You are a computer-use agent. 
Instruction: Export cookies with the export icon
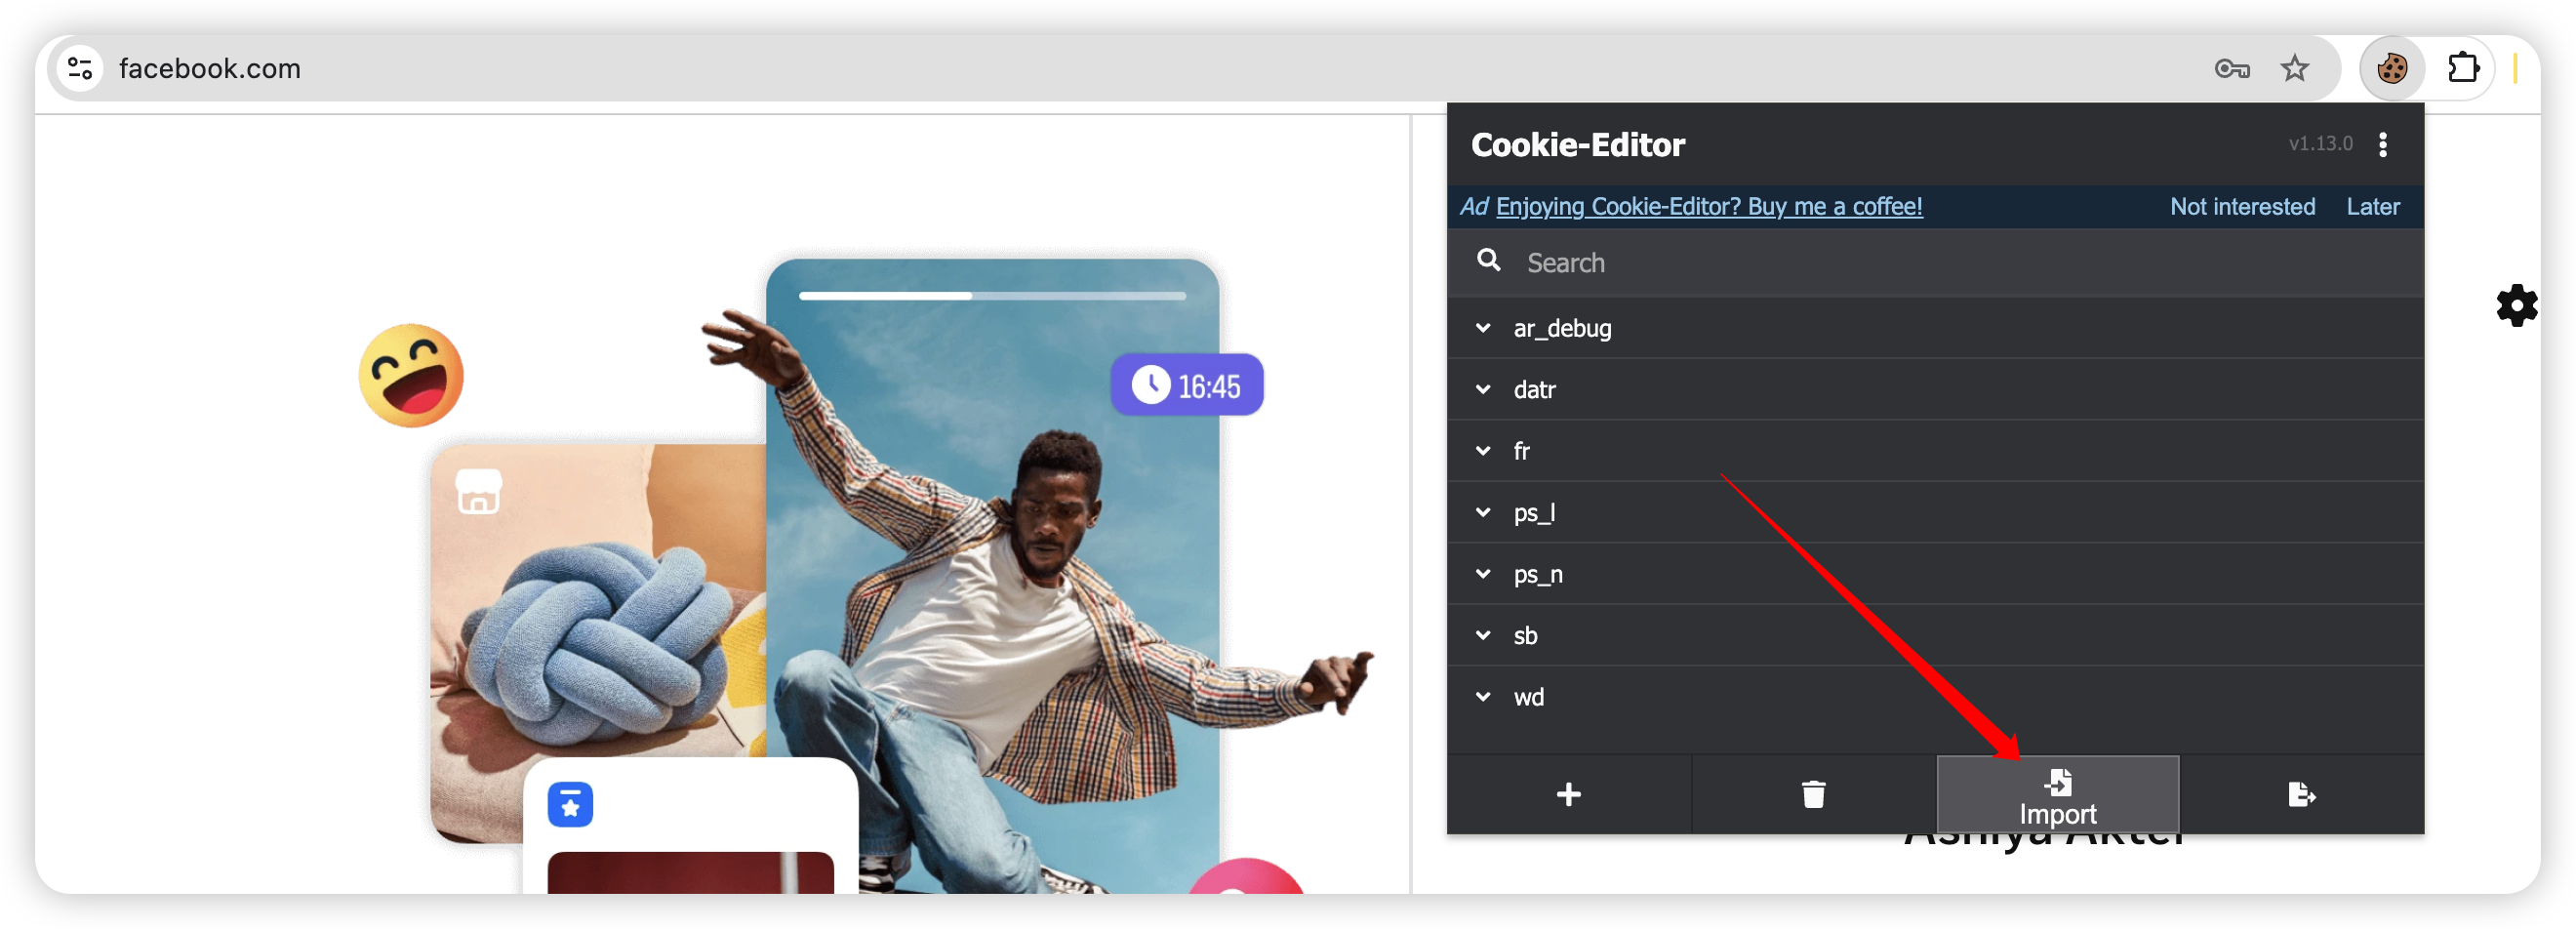coord(2301,794)
